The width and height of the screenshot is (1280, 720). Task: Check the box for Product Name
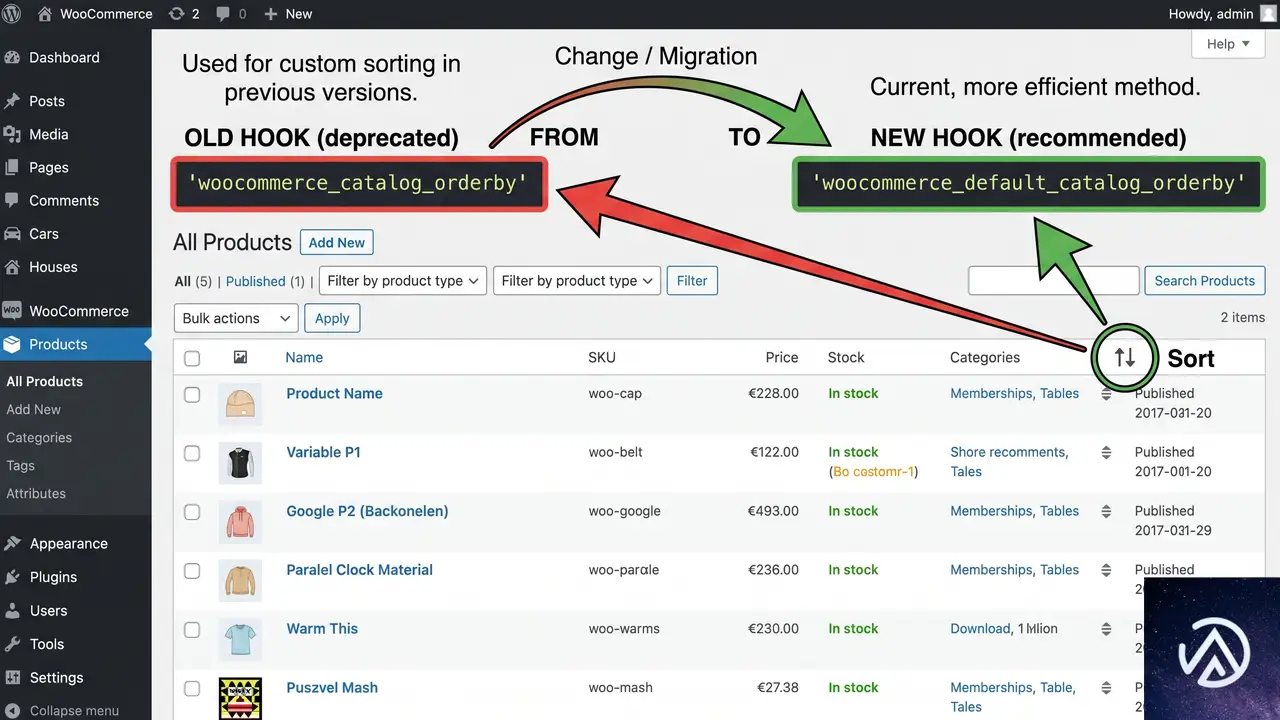click(192, 394)
